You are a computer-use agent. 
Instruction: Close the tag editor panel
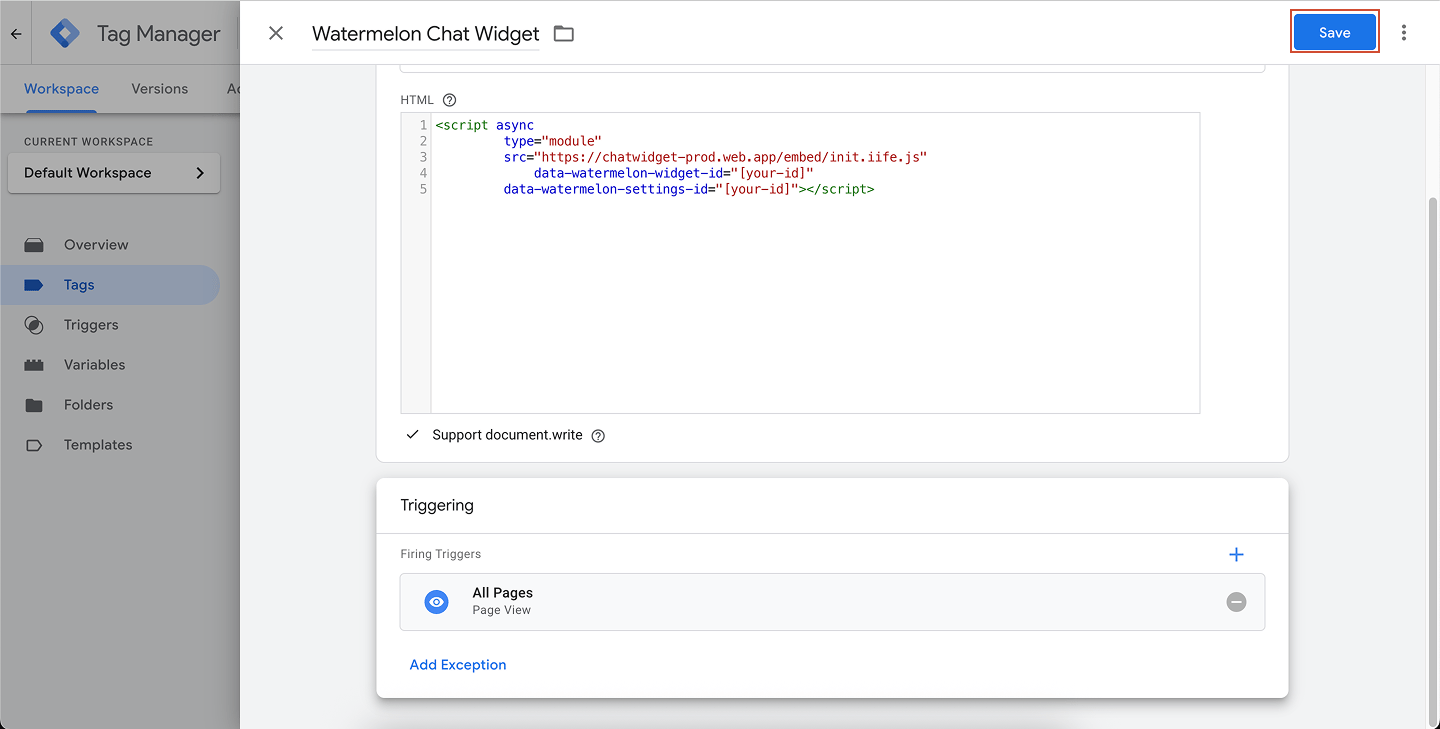[x=276, y=33]
